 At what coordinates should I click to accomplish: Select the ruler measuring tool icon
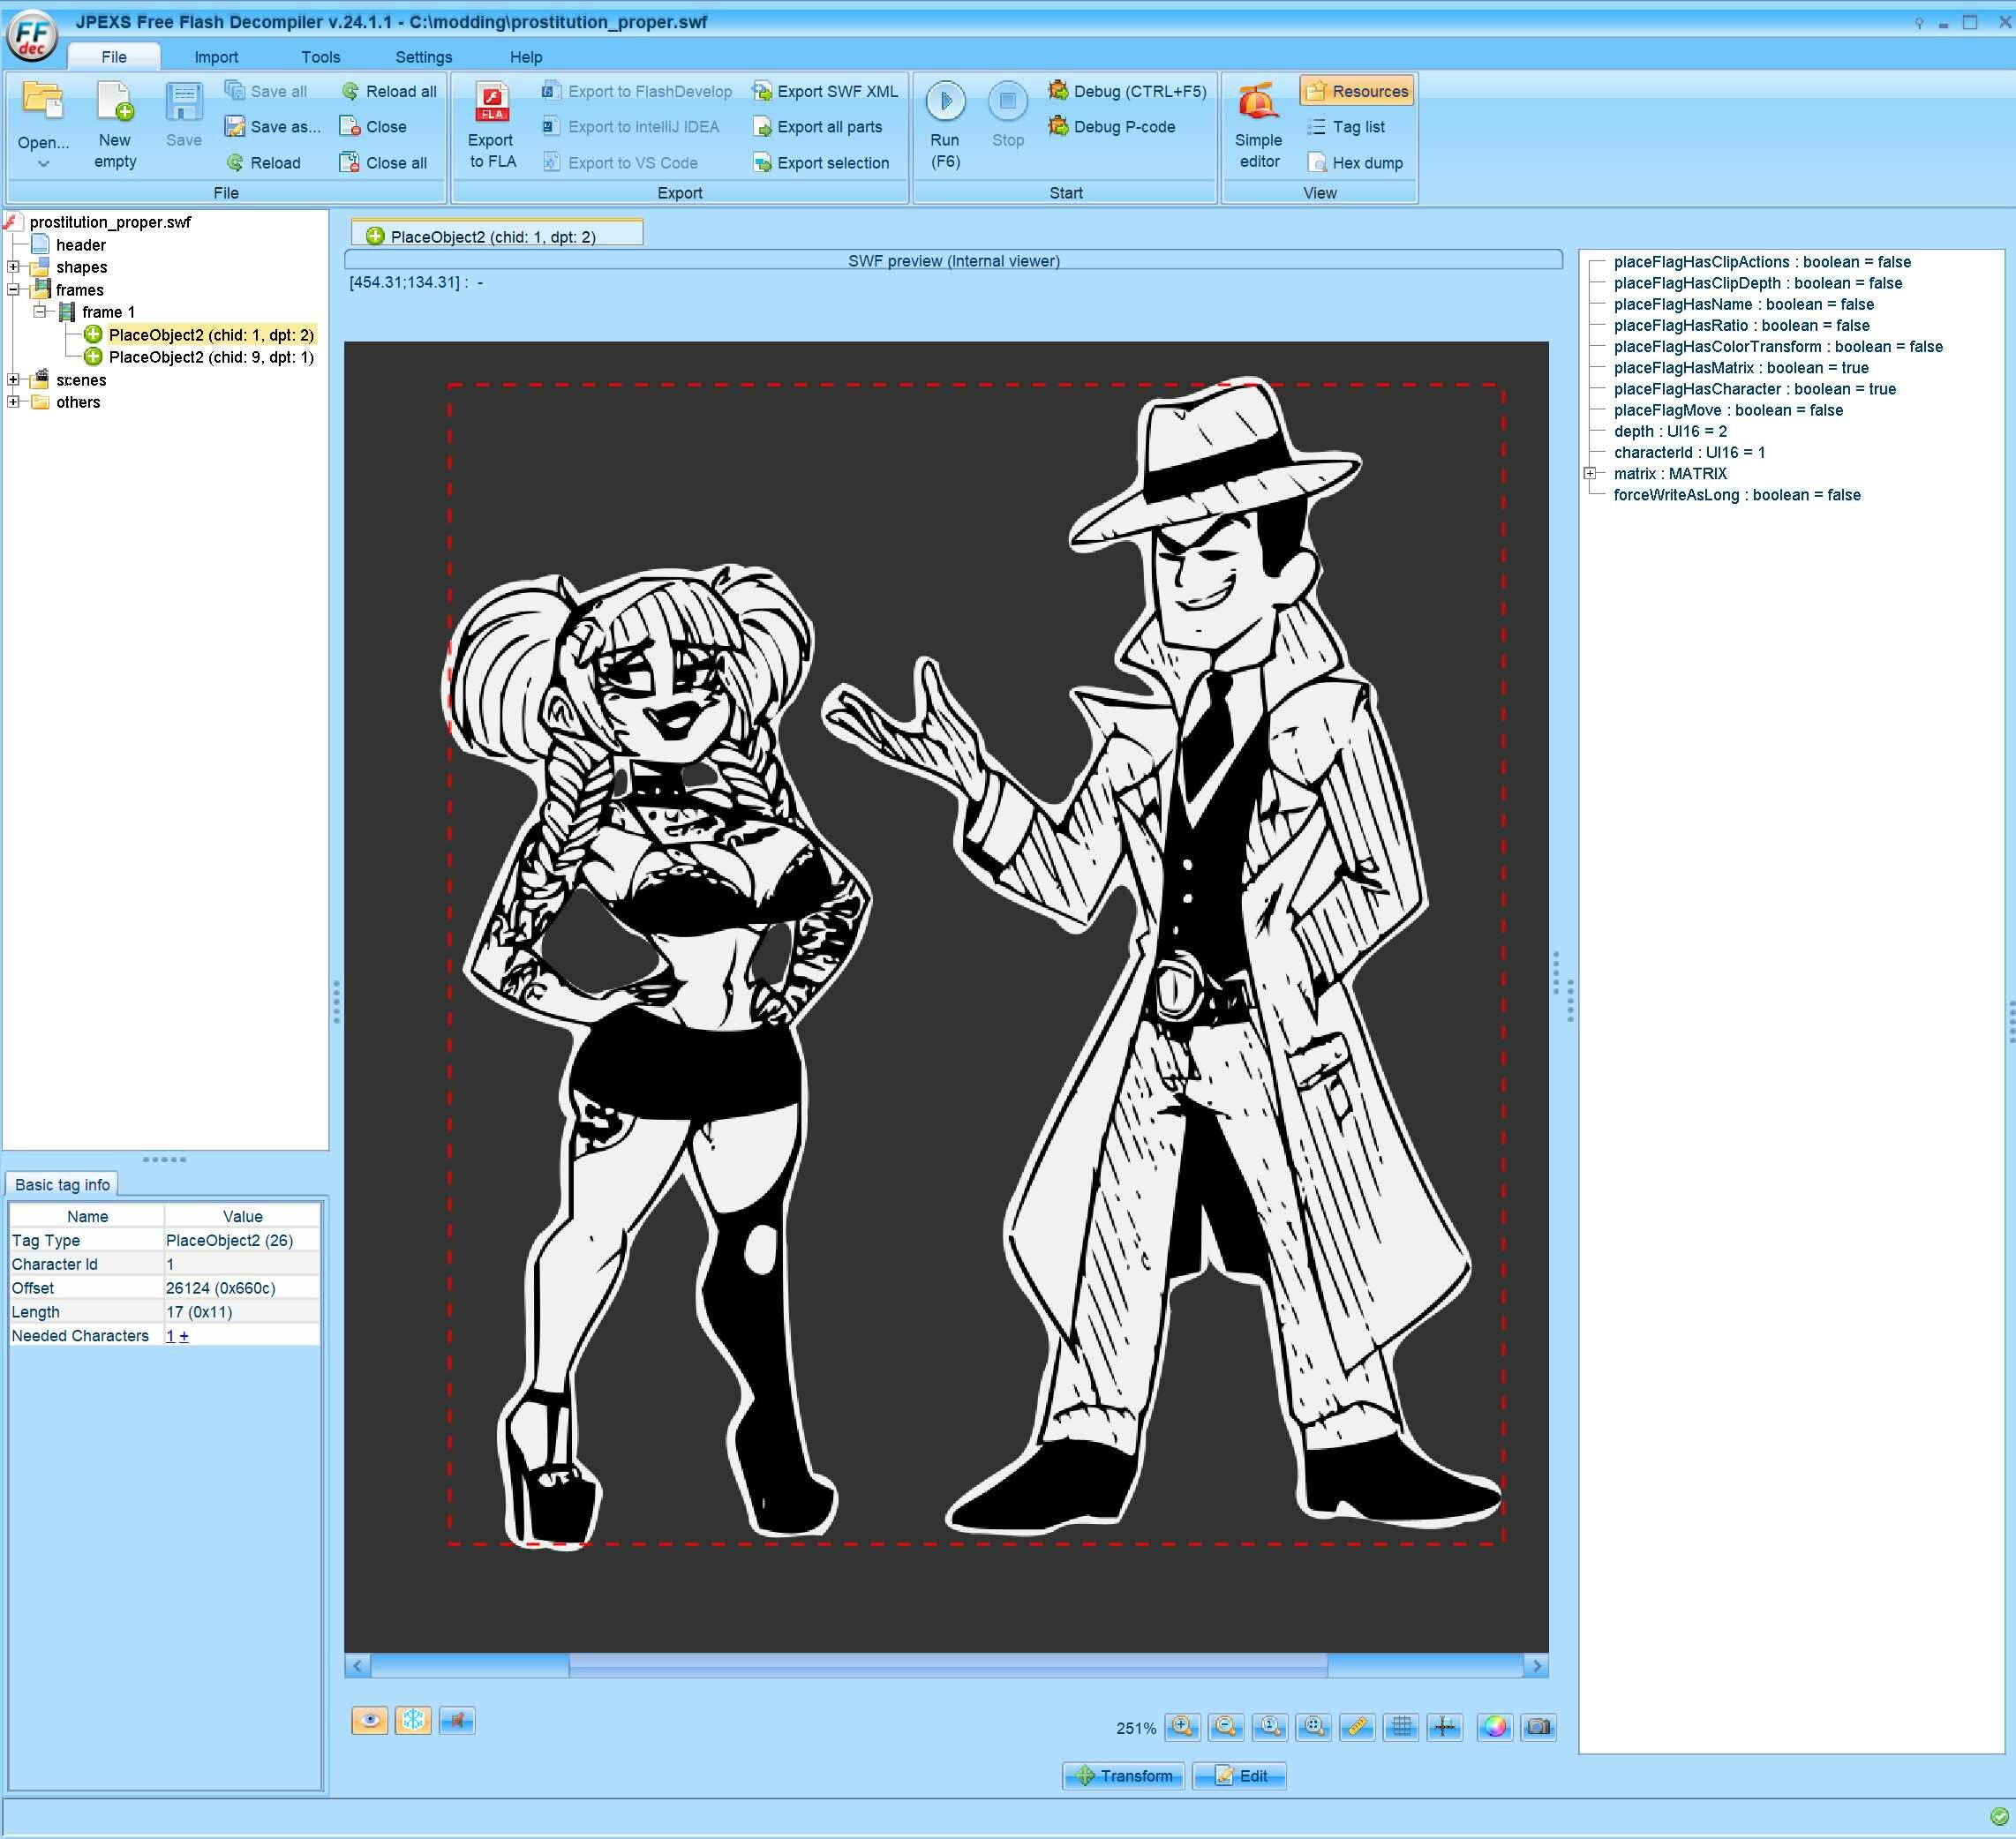1357,1726
